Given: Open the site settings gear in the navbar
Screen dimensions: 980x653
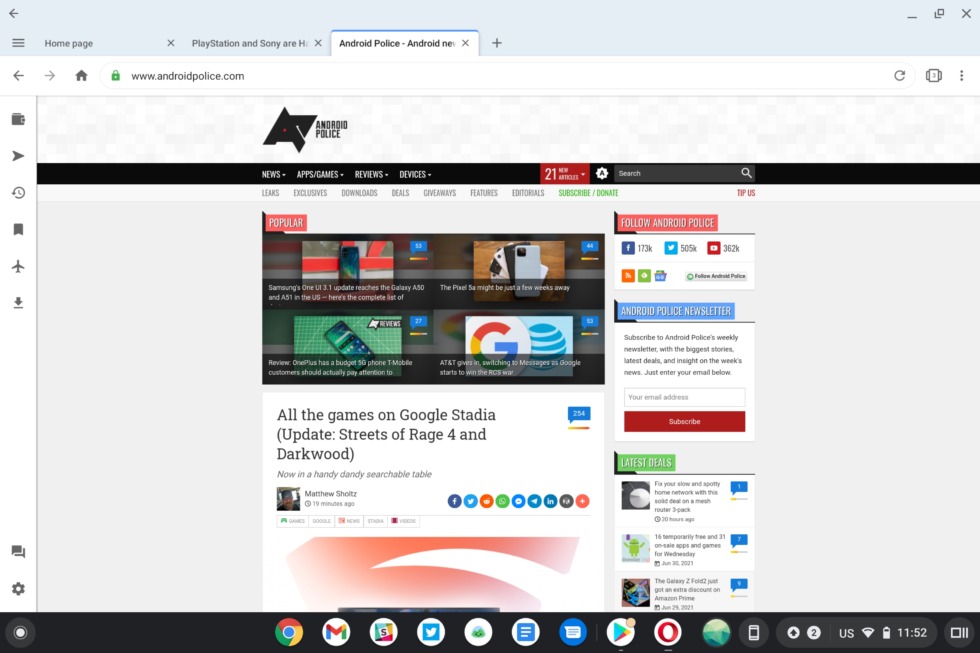Looking at the screenshot, I should click(602, 173).
